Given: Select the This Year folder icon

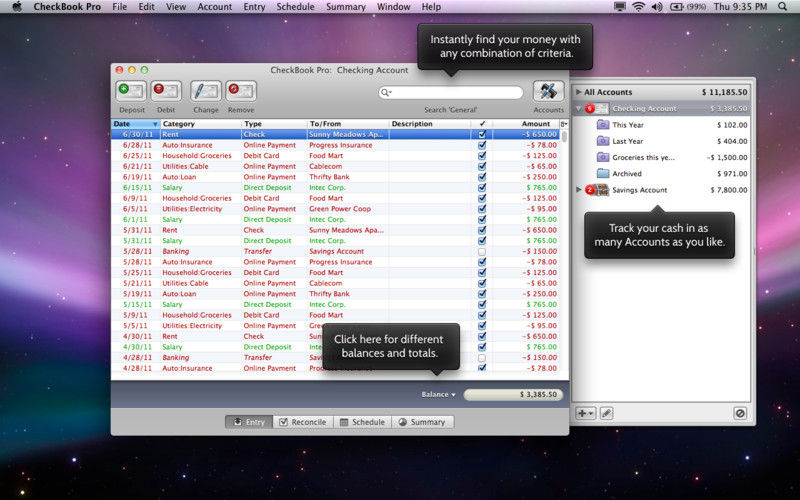Looking at the screenshot, I should click(x=603, y=124).
